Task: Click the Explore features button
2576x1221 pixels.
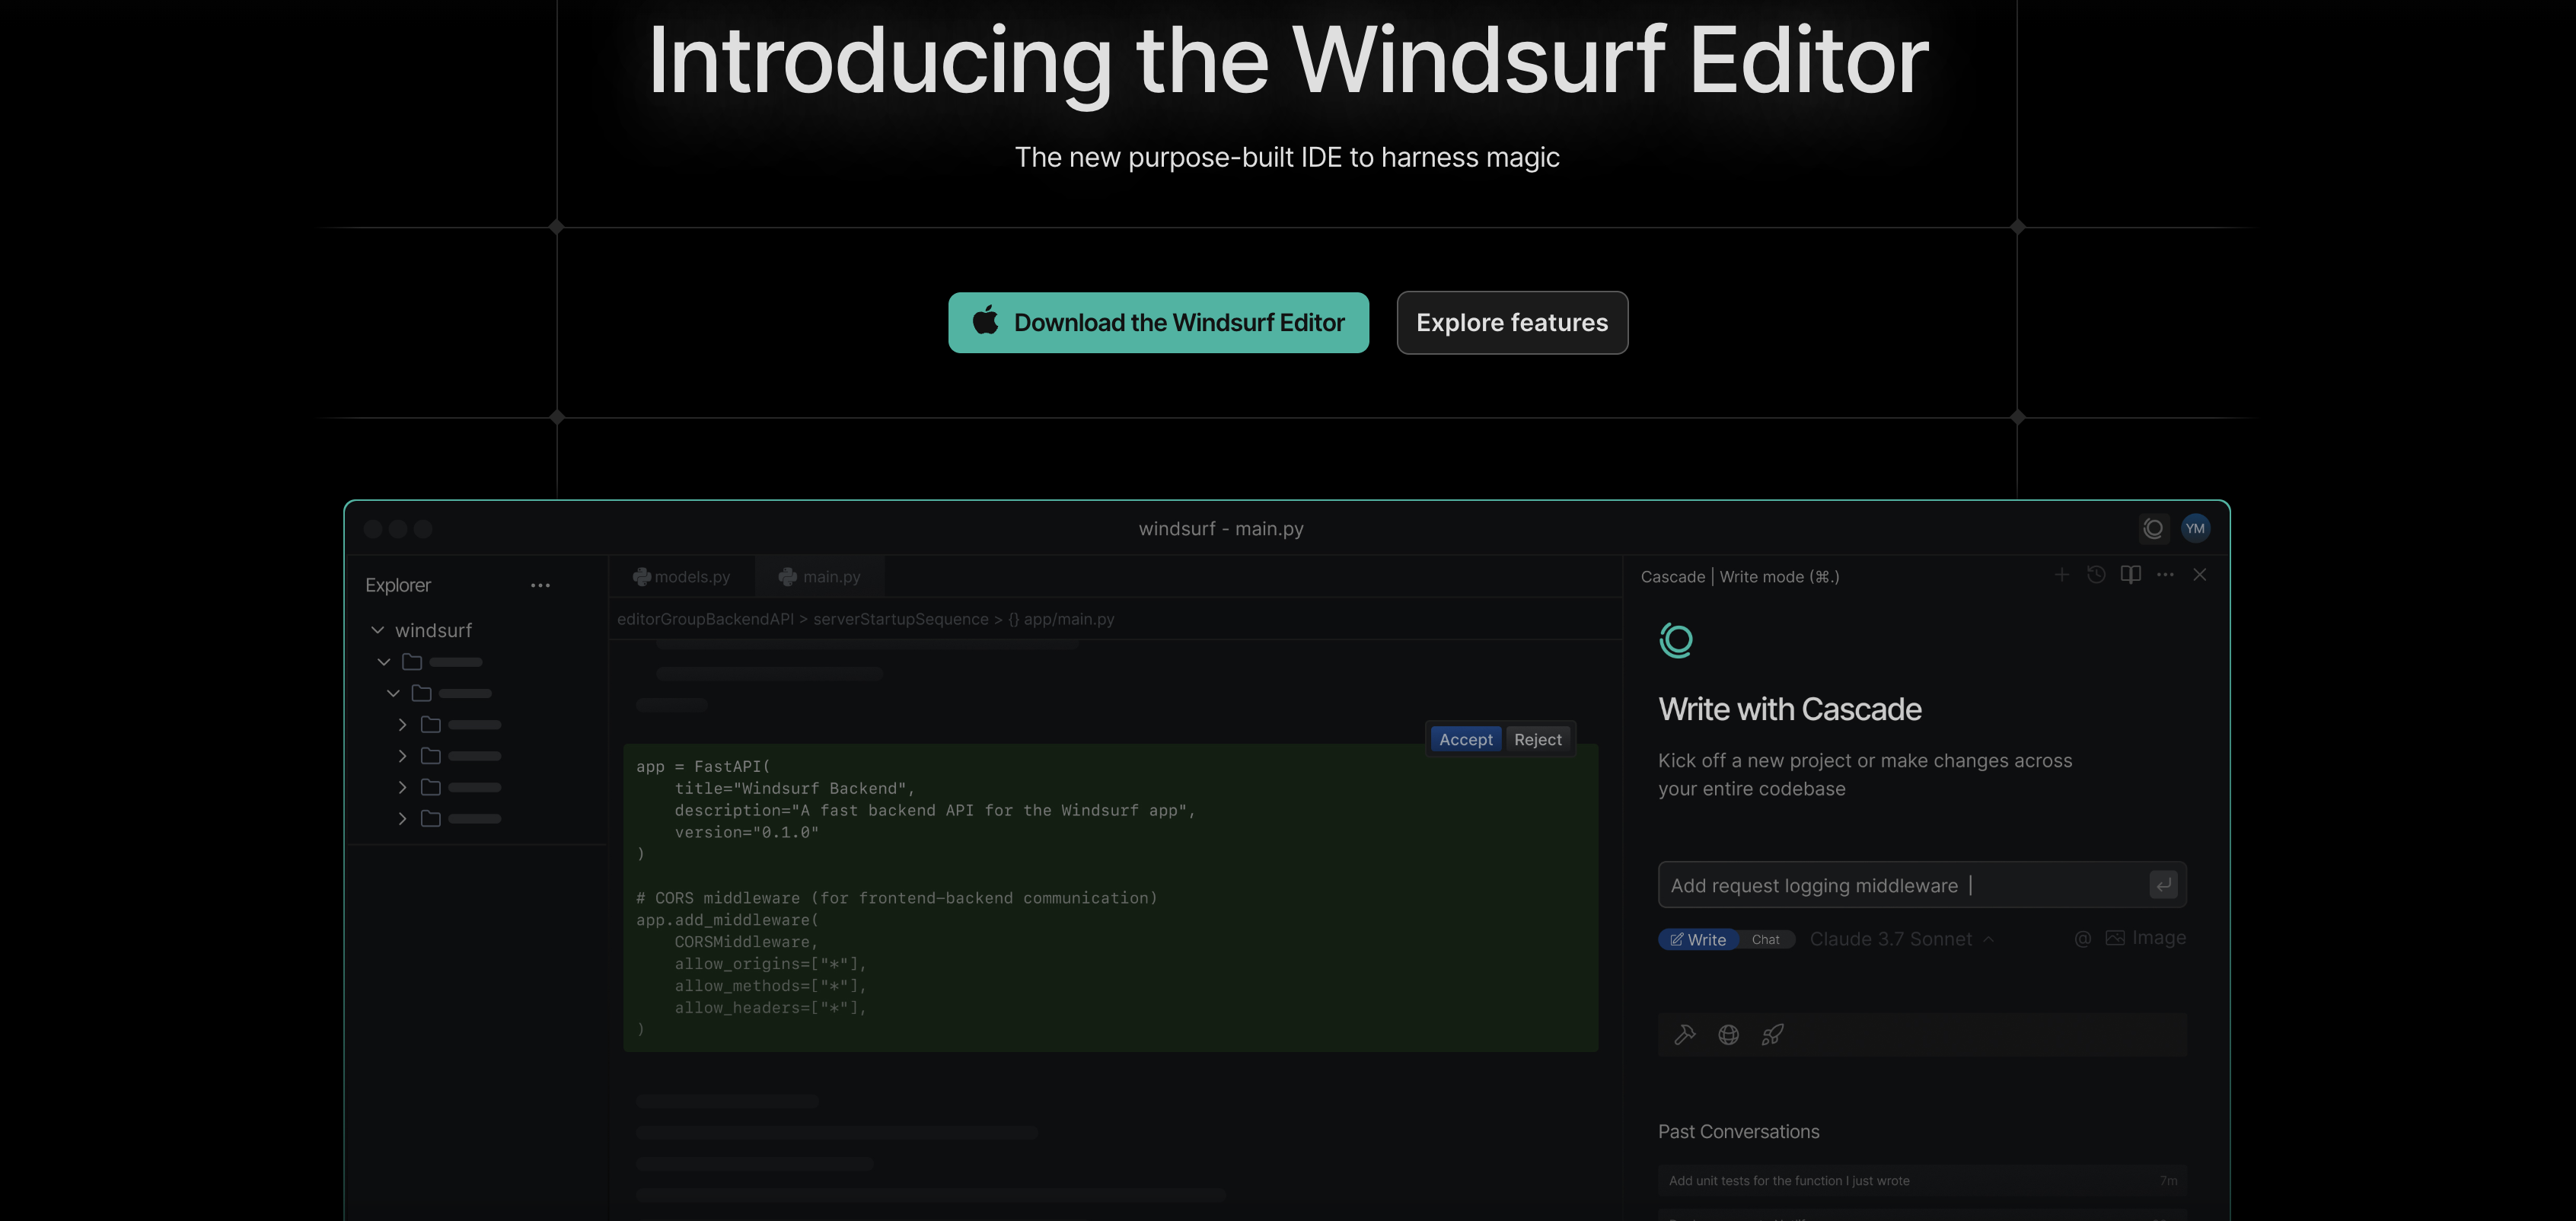Action: [x=1512, y=323]
